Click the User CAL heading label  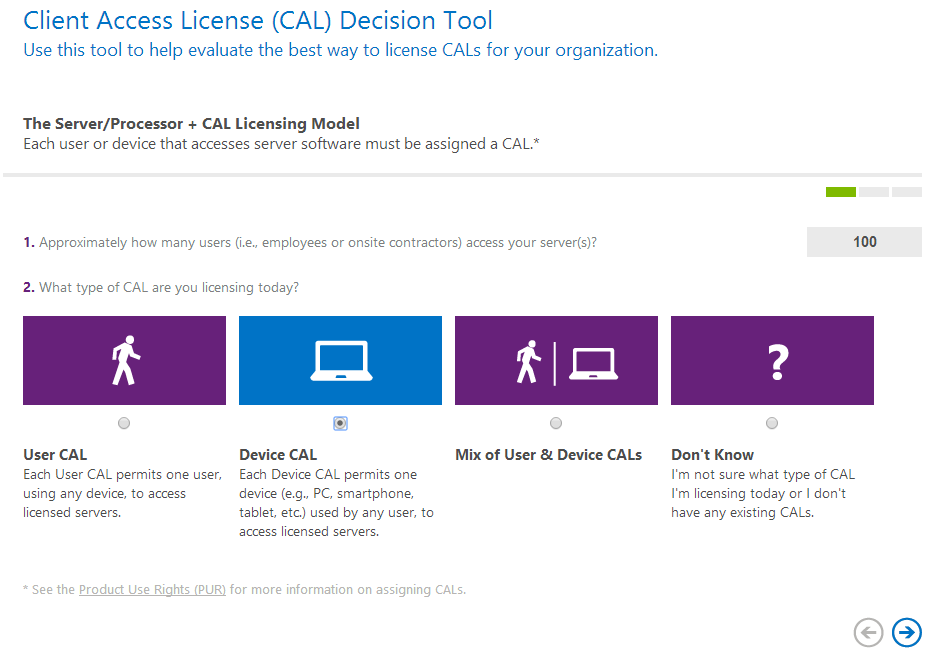pos(54,455)
